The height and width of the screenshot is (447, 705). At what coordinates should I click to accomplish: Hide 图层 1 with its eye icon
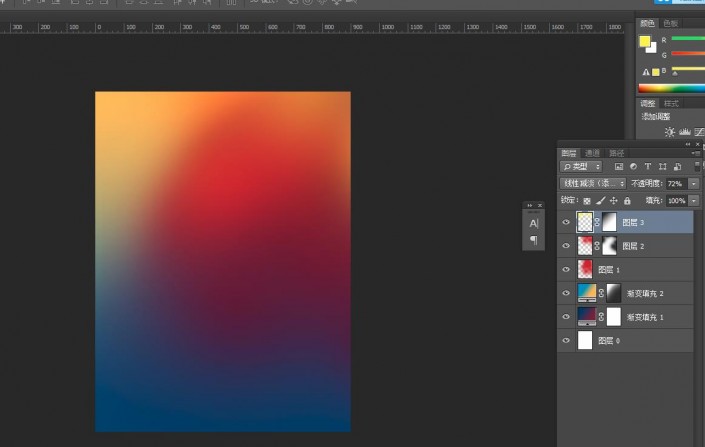566,270
